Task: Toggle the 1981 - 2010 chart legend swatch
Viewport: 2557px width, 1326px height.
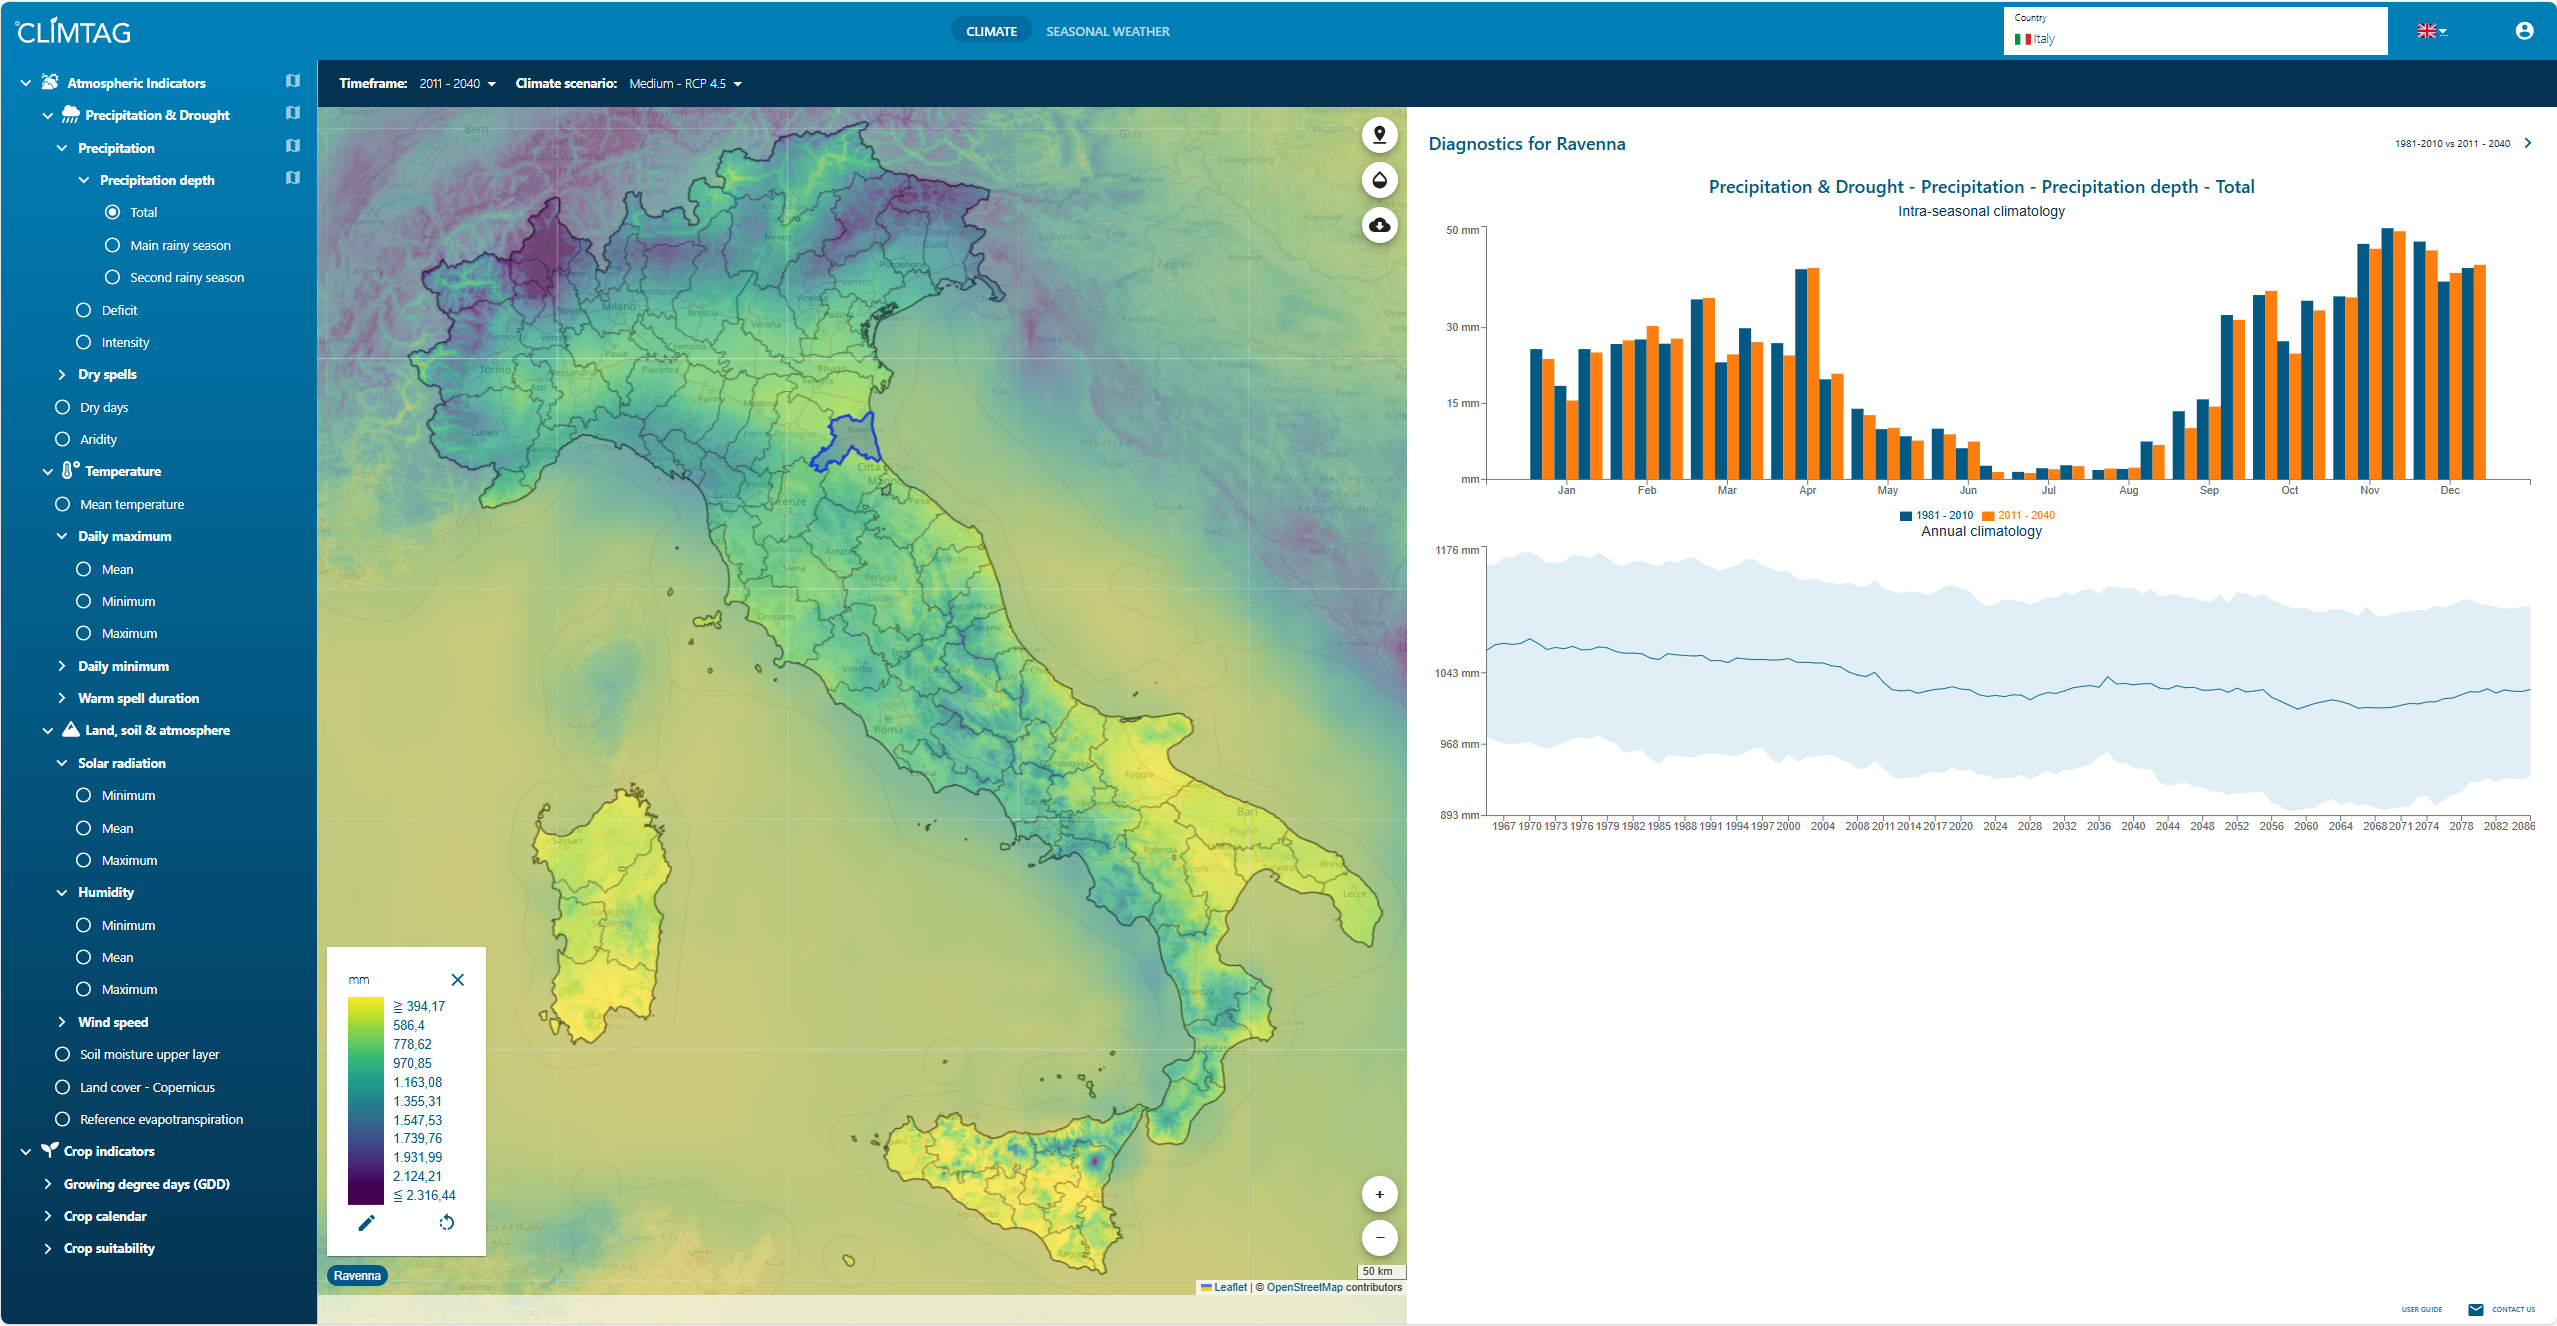Action: (1906, 516)
